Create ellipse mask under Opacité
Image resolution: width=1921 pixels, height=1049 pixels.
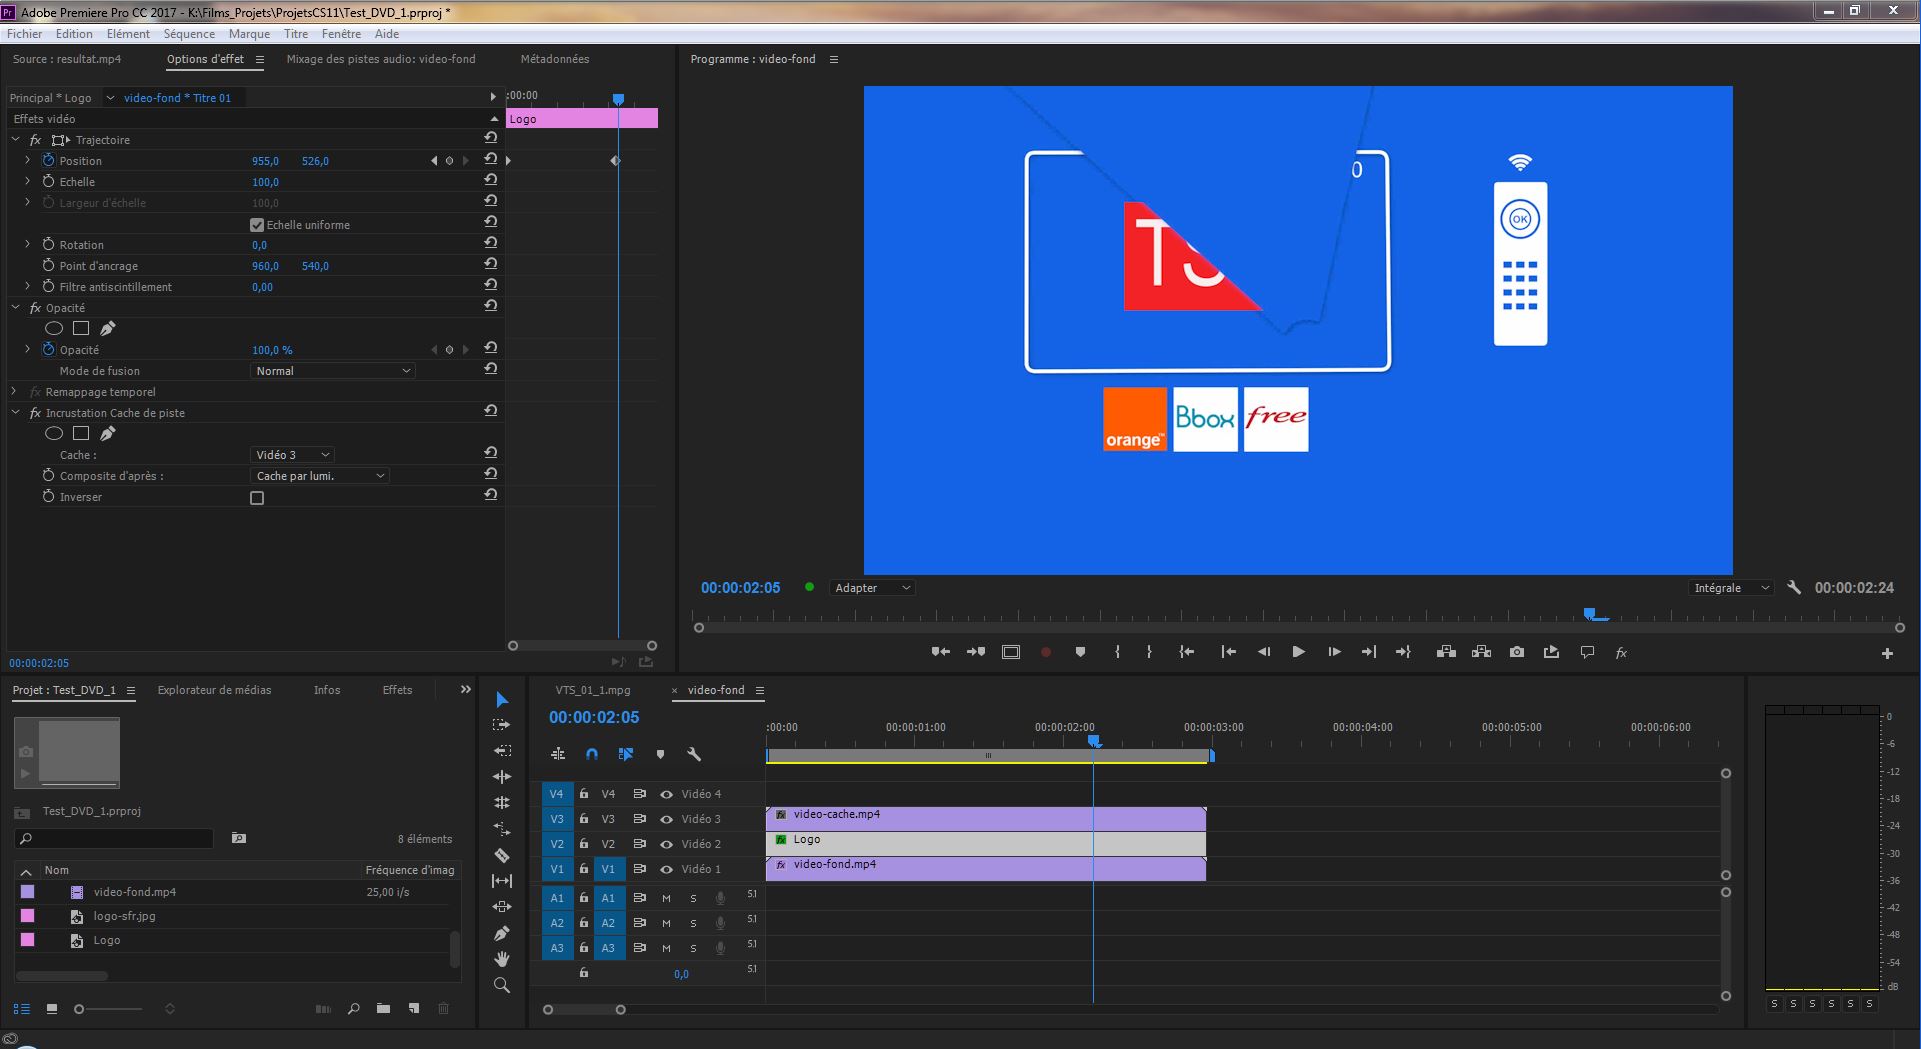click(x=54, y=328)
